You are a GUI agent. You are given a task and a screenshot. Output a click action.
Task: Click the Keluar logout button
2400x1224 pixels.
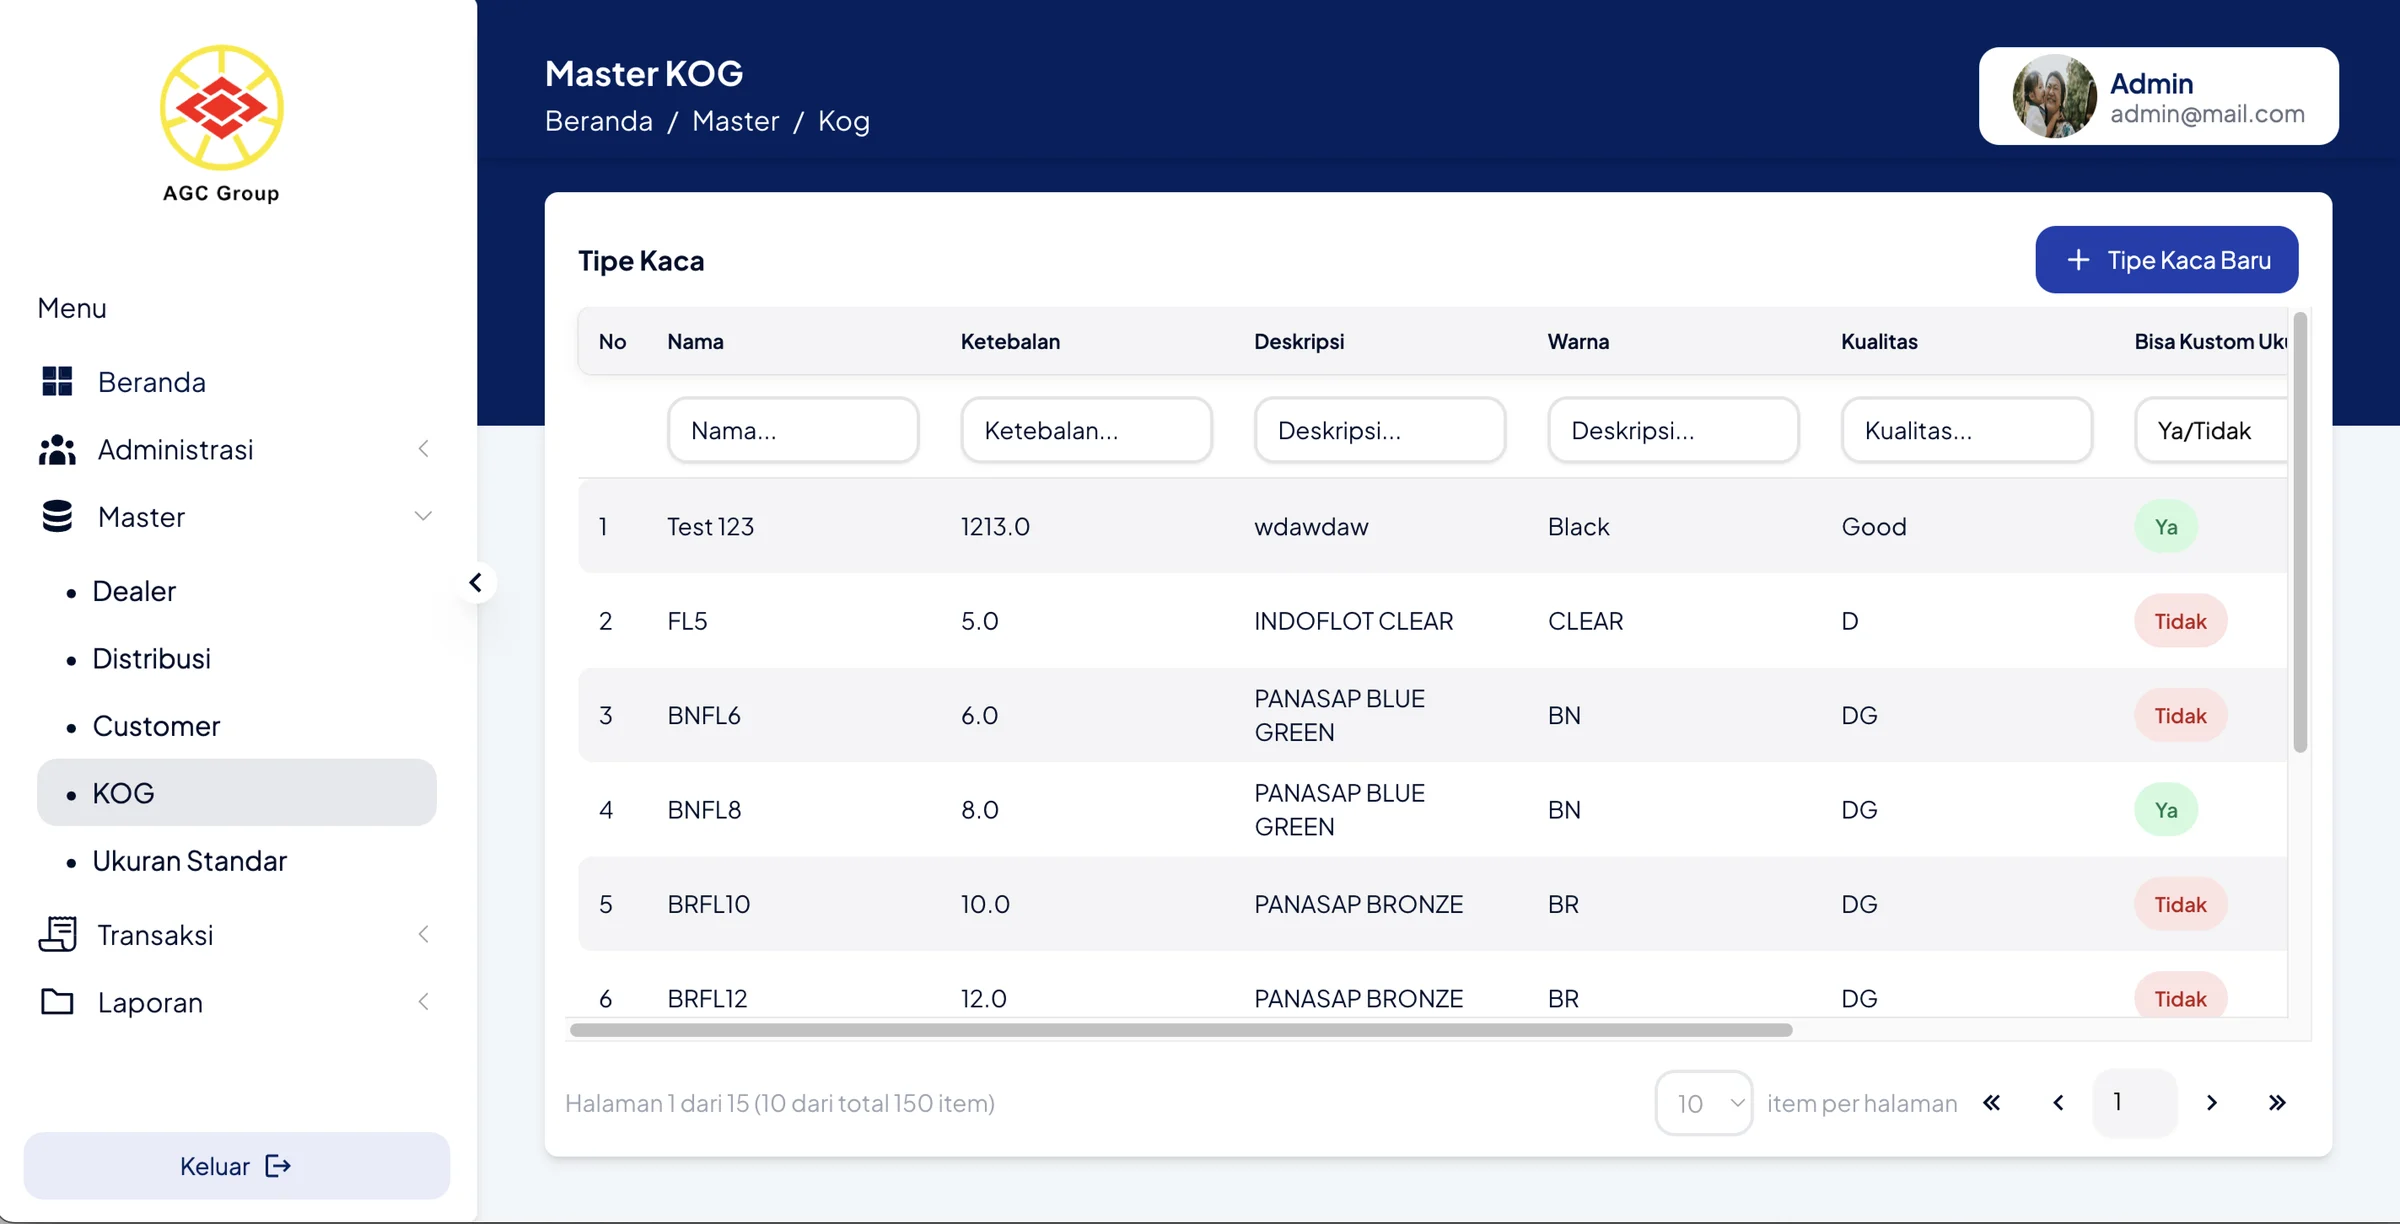click(x=236, y=1165)
